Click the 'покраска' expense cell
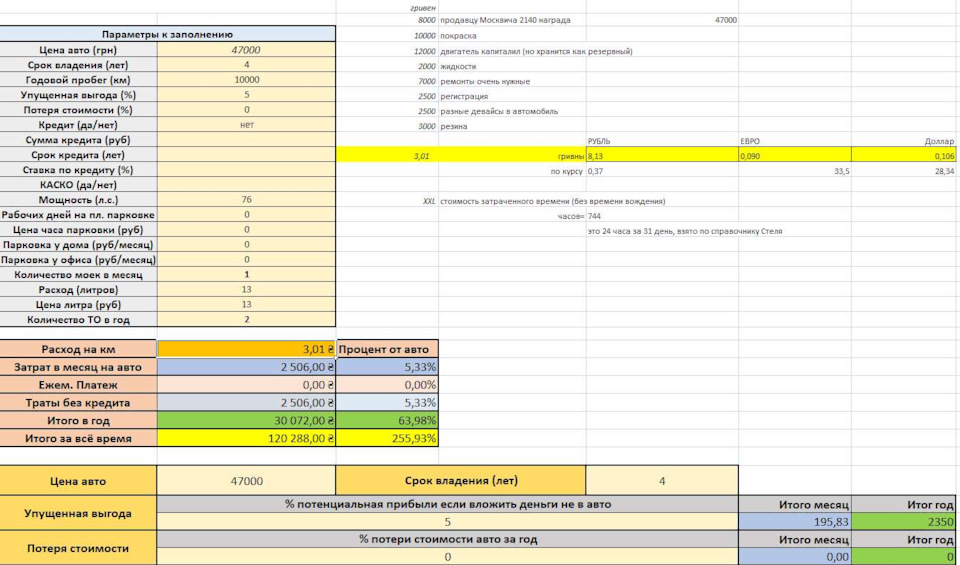This screenshot has height=565, width=960. [512, 36]
